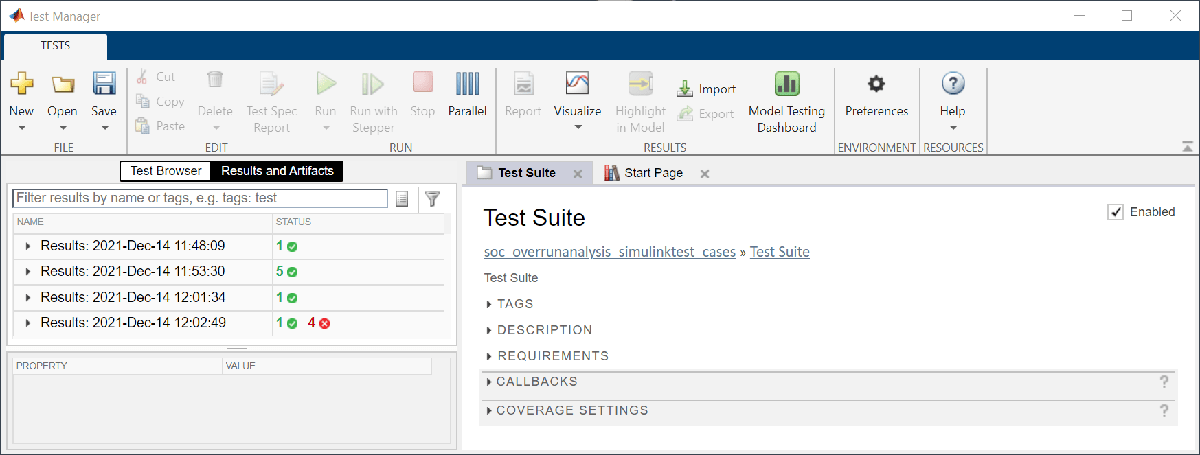The height and width of the screenshot is (455, 1200).
Task: Open the Model Testing Dashboard
Action: point(787,85)
